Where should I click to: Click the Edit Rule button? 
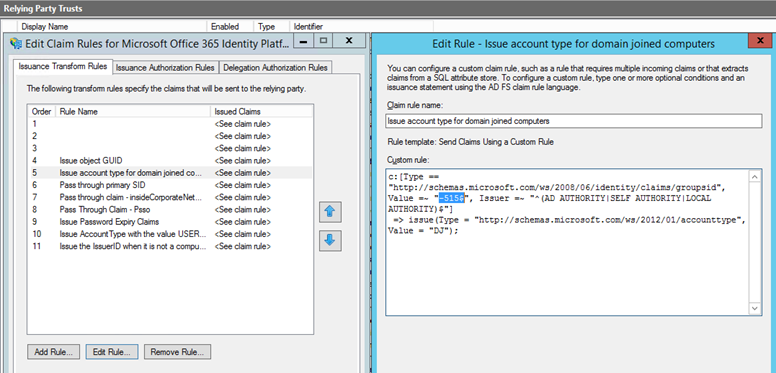point(111,352)
